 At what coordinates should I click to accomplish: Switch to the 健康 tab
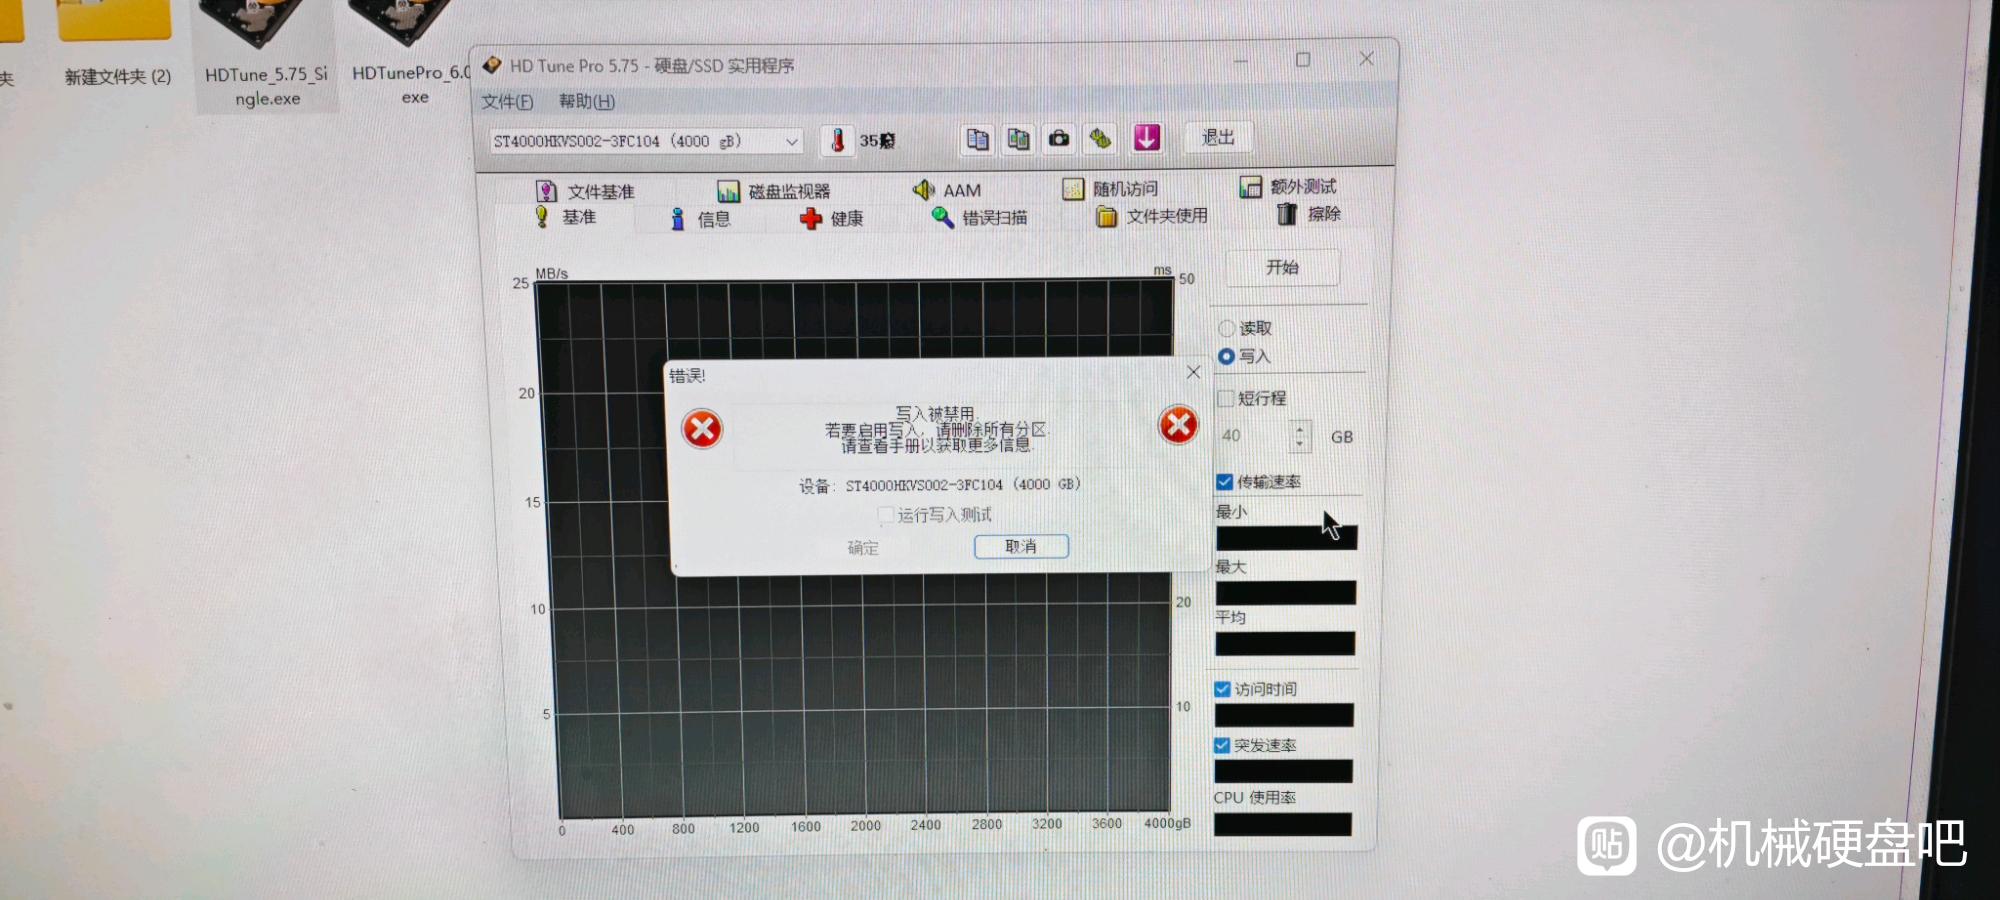[832, 218]
